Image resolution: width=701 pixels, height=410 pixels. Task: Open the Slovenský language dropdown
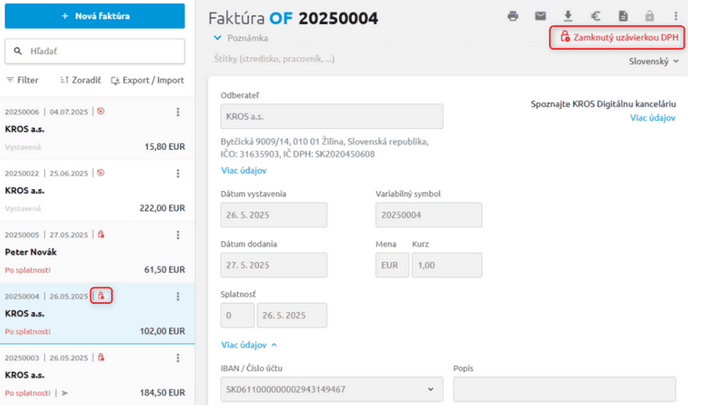pos(653,61)
